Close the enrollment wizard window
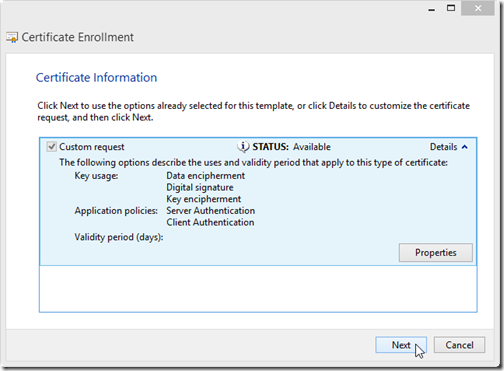Viewport: 504px width, 371px height. [x=478, y=8]
